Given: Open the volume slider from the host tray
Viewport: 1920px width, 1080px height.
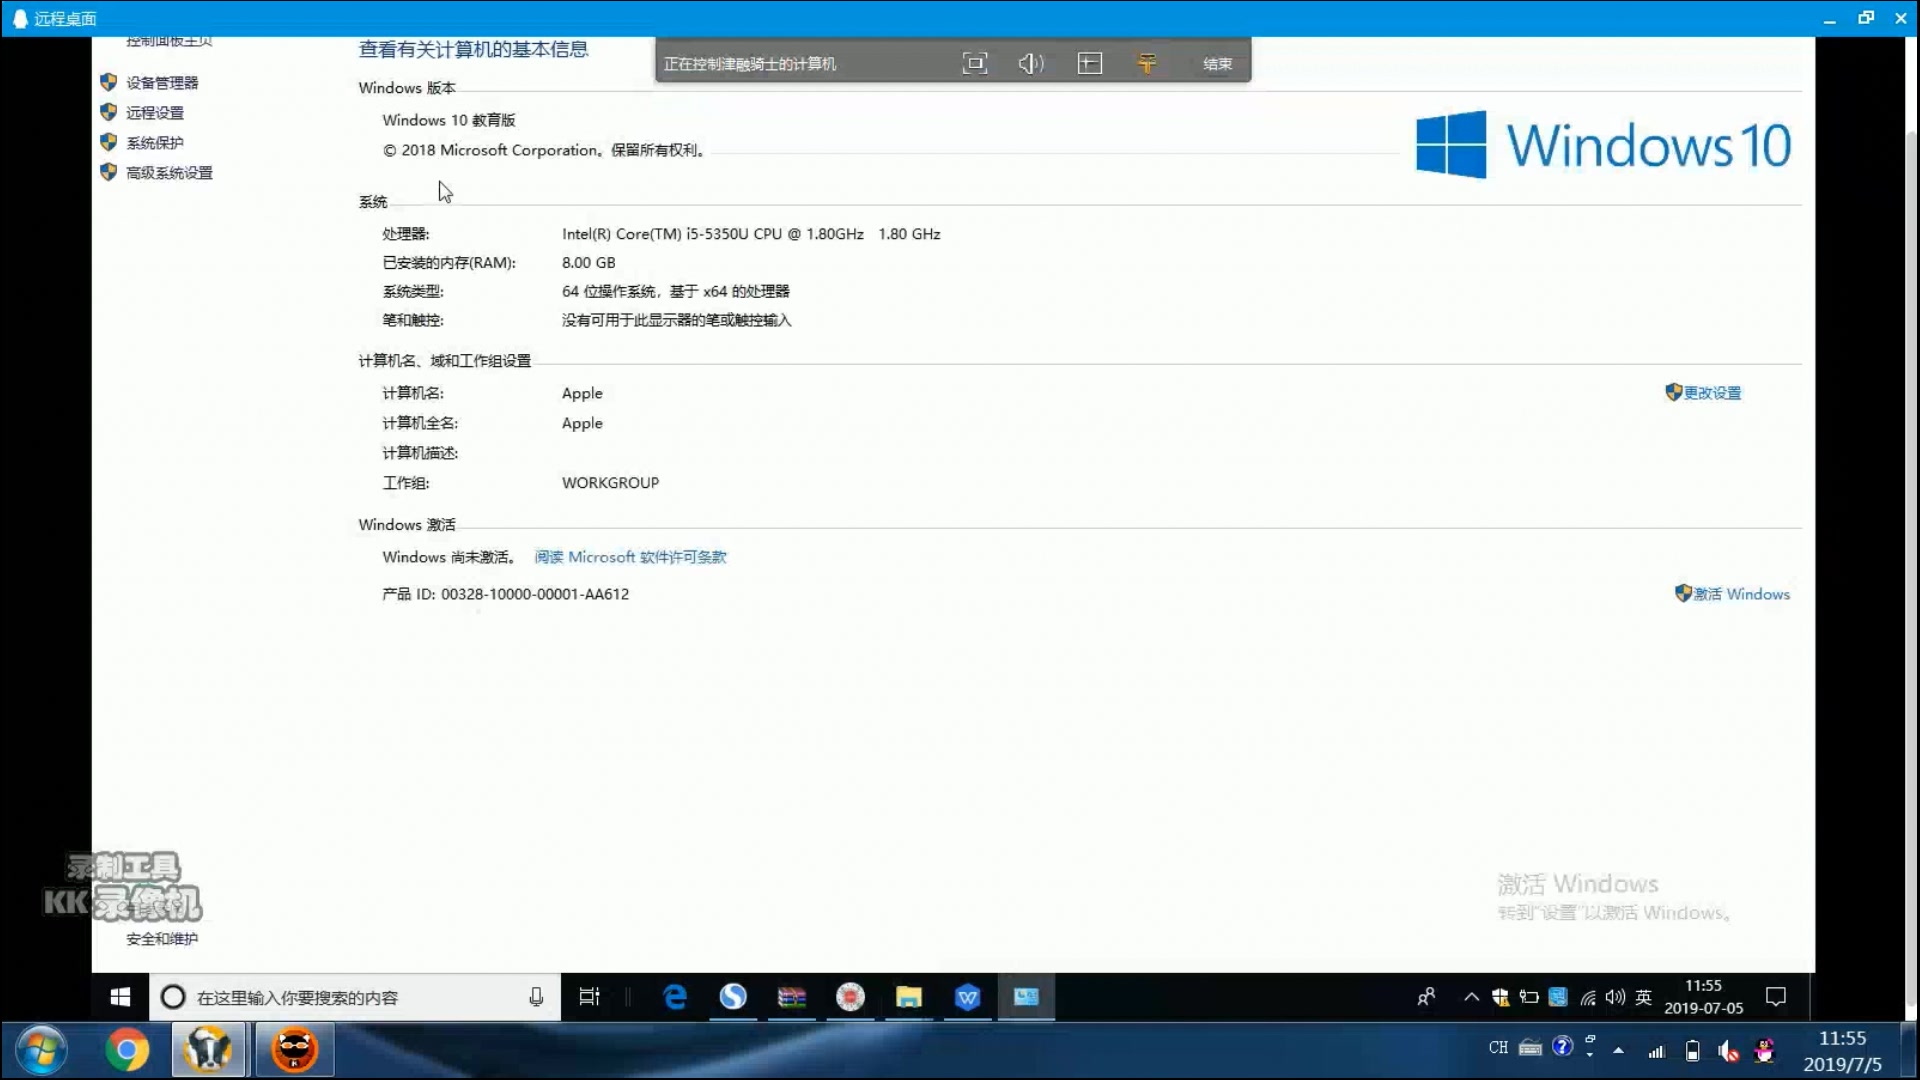Looking at the screenshot, I should 1727,1050.
